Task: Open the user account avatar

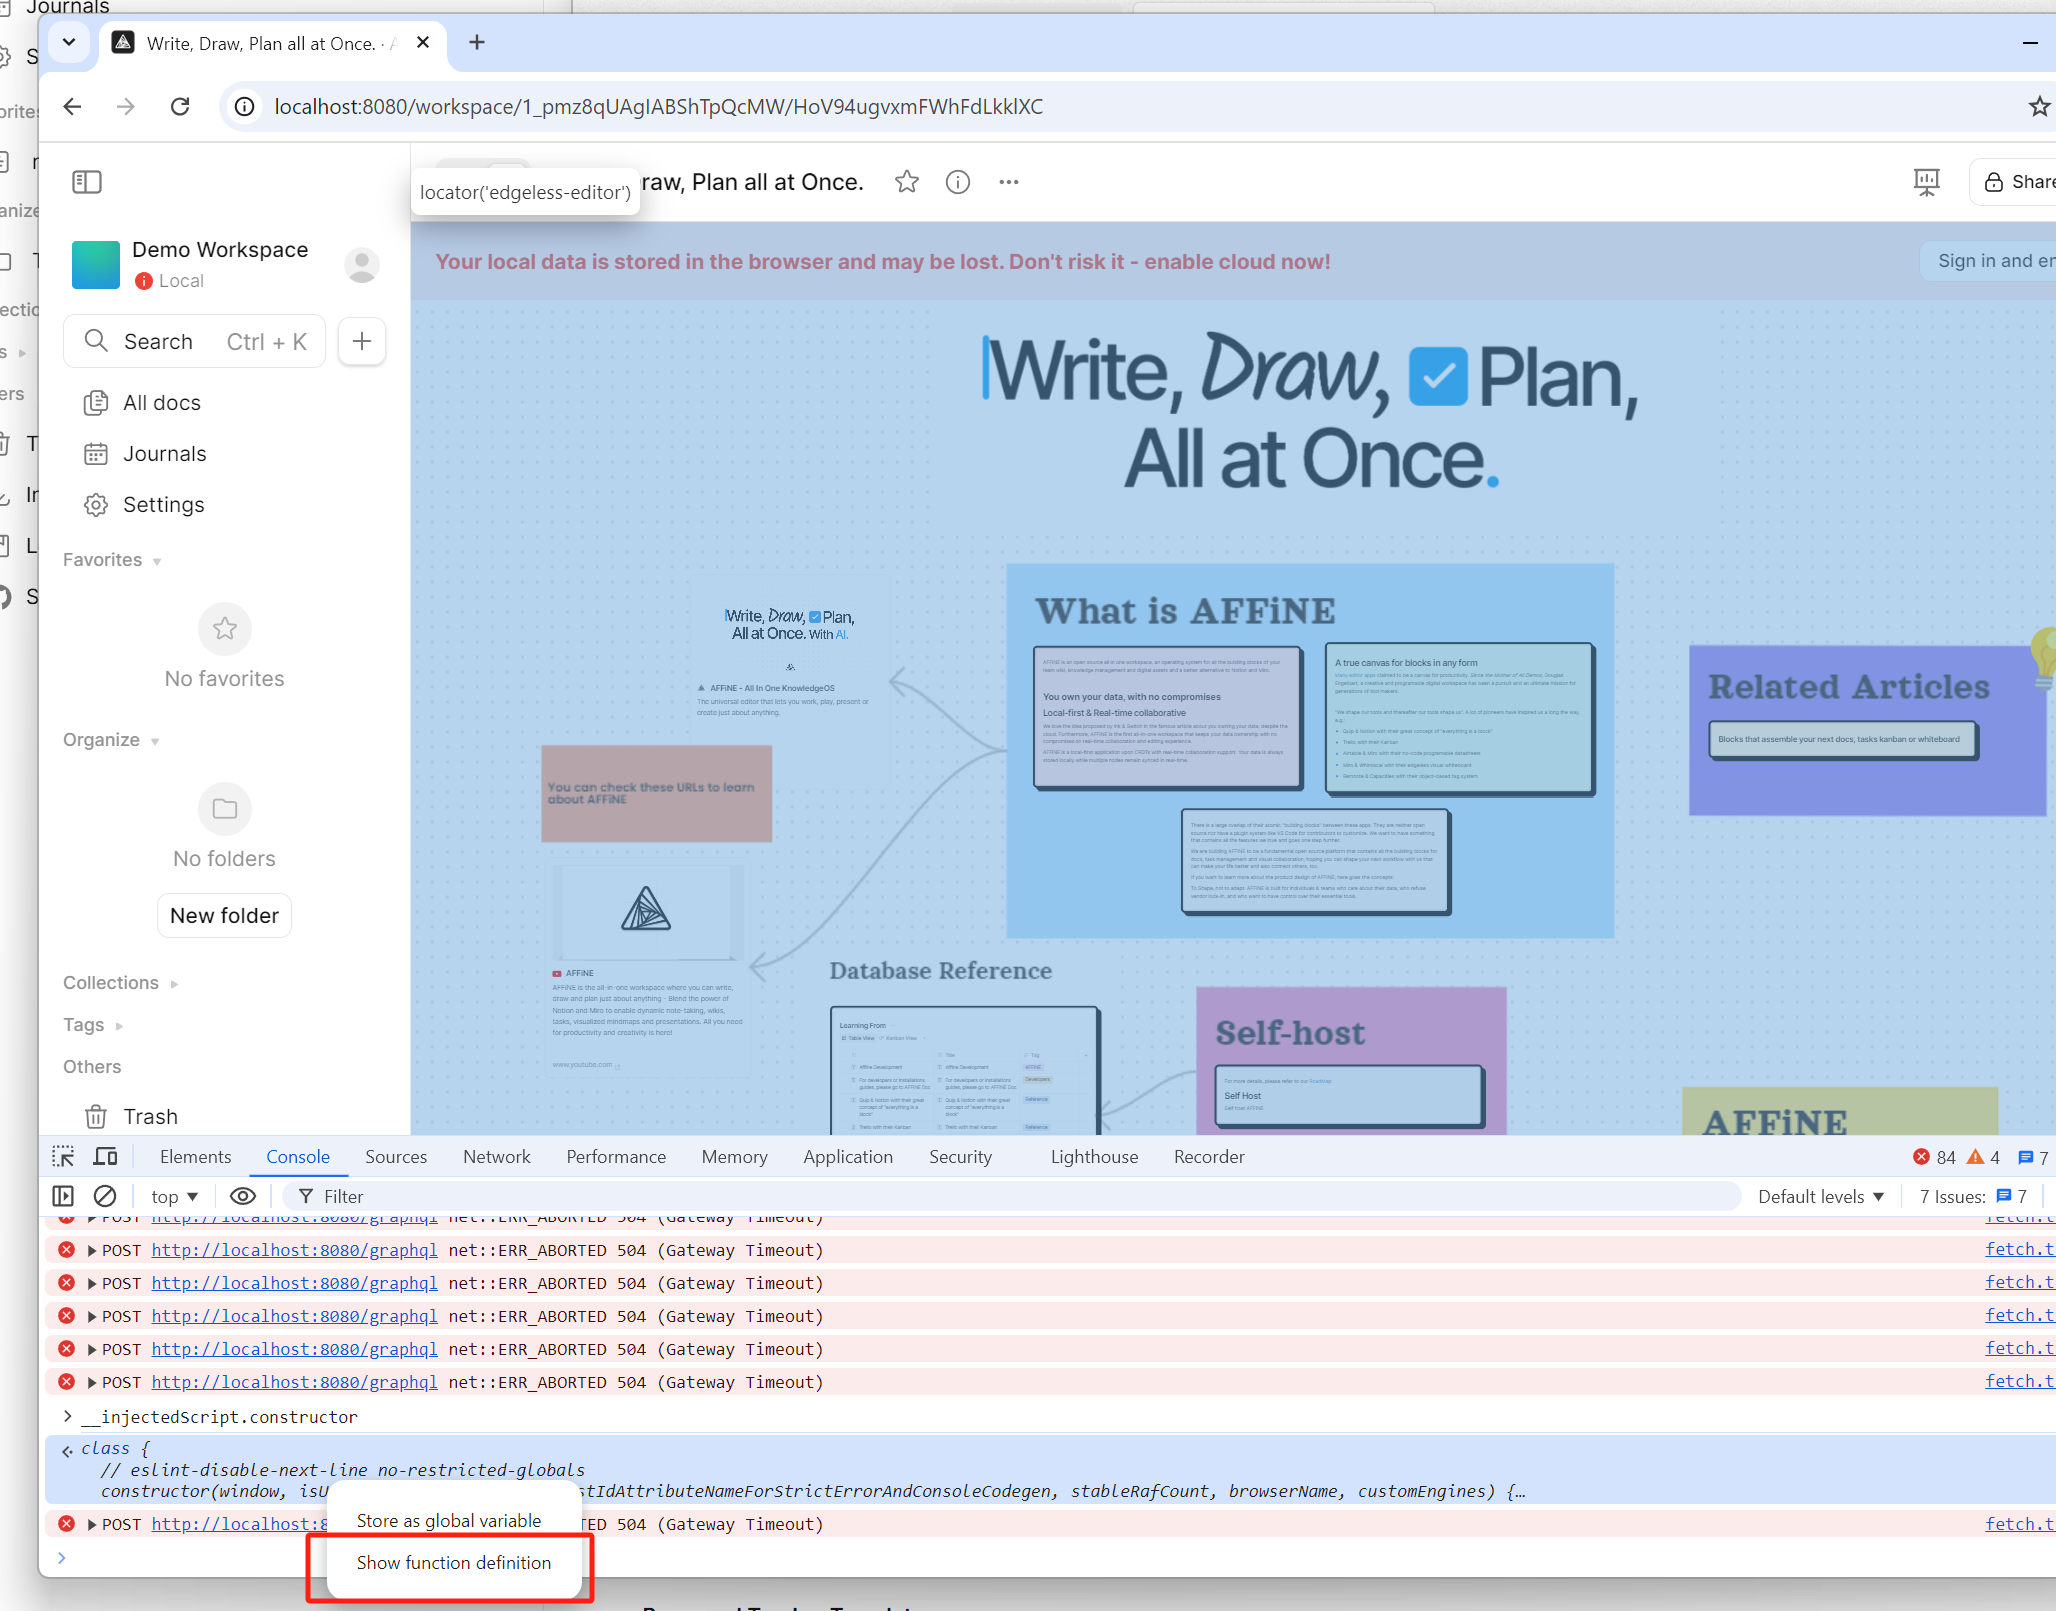Action: point(362,265)
